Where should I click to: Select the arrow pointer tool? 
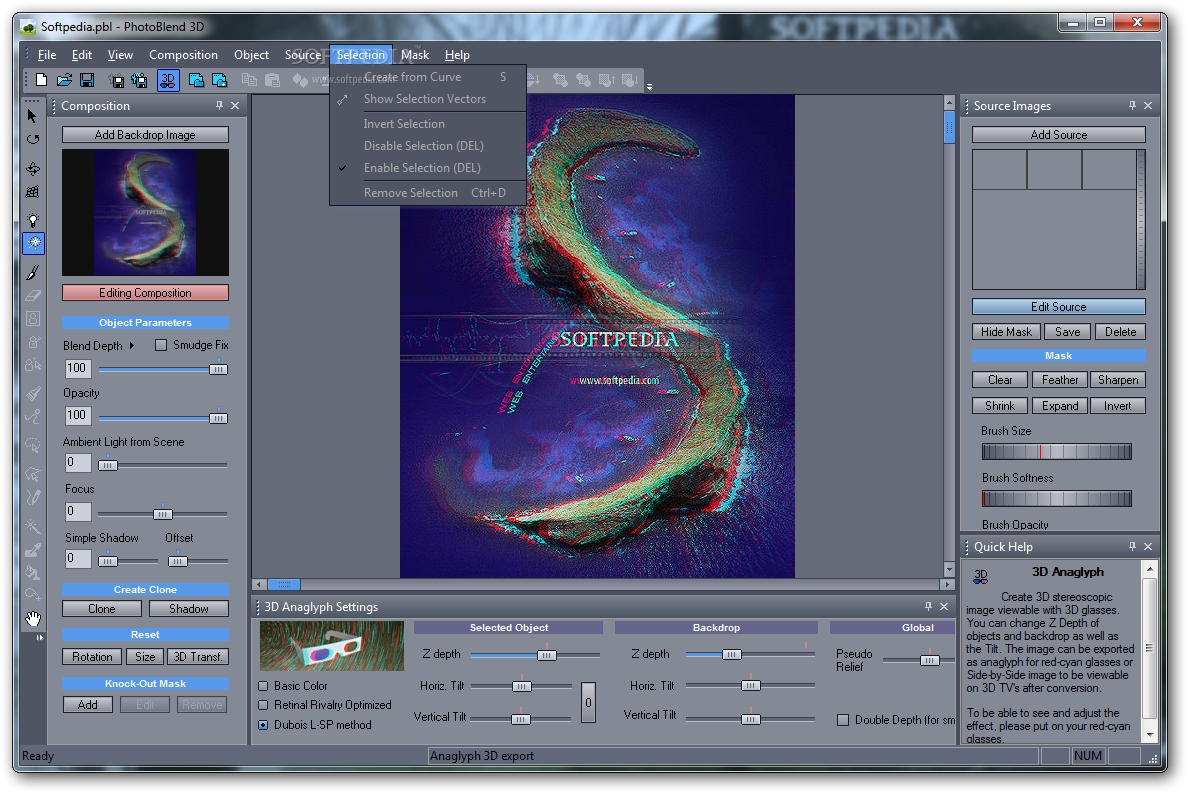click(32, 116)
